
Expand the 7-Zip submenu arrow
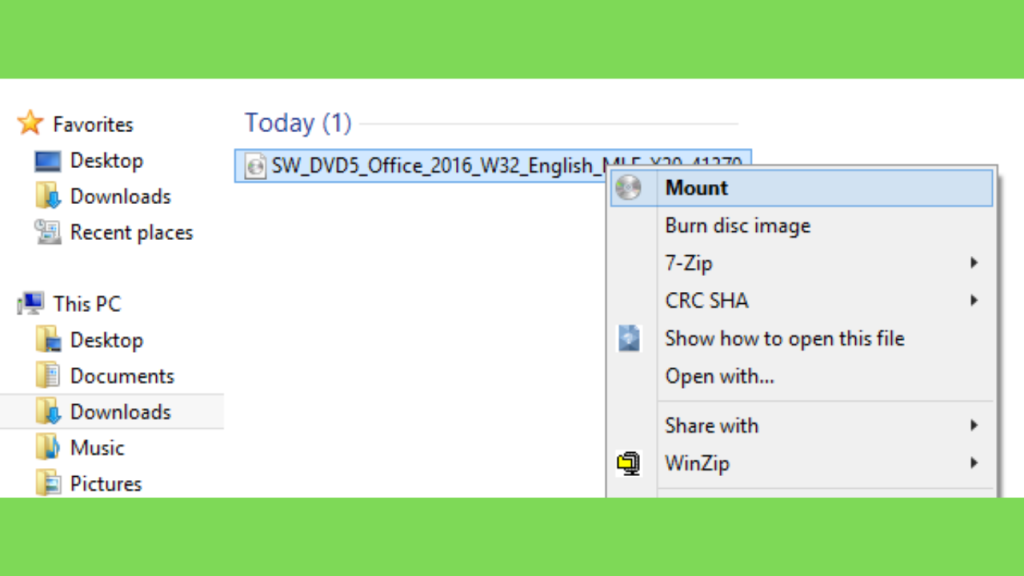point(974,263)
